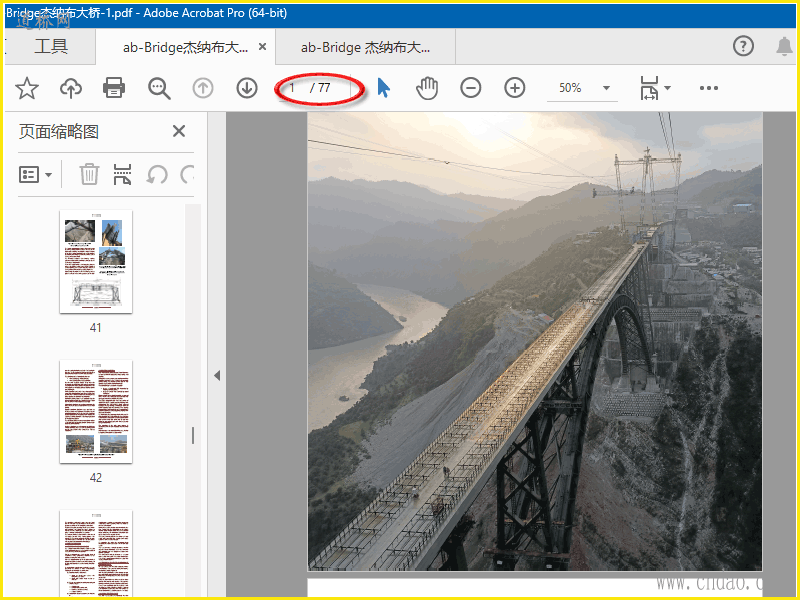Select the thumbnail below page 42
800x600 pixels.
(96, 553)
